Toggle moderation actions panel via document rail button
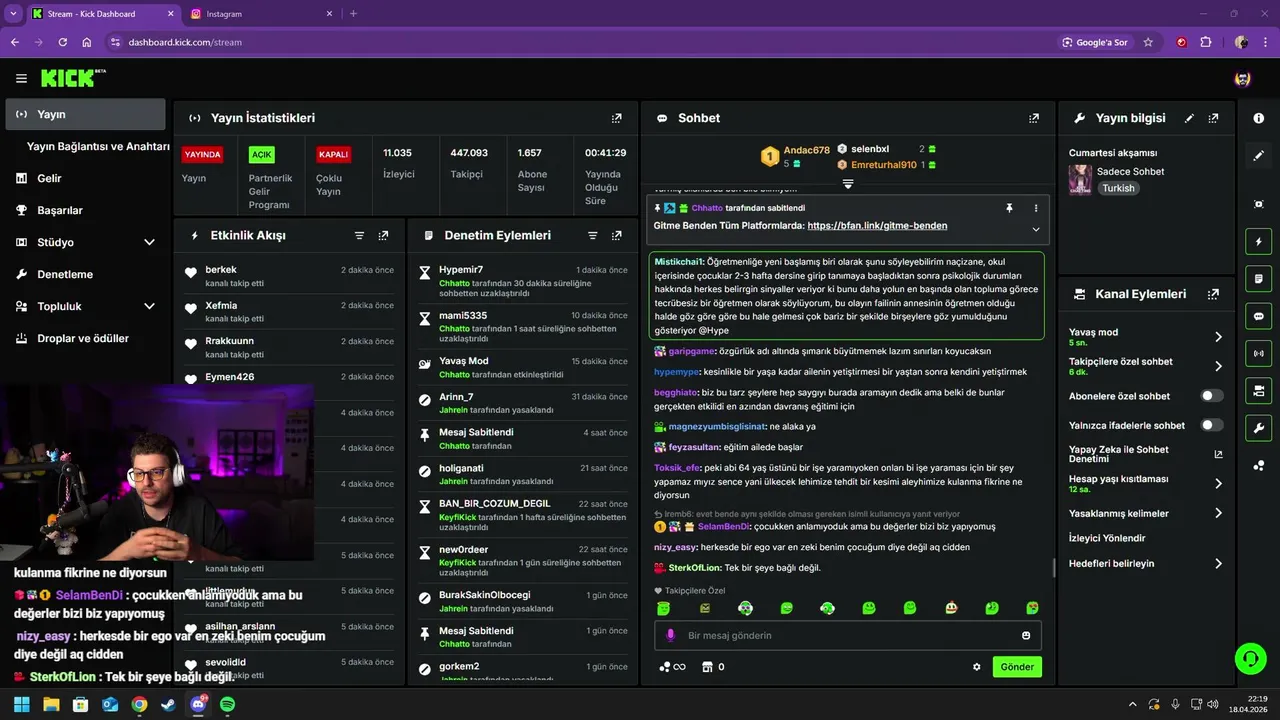The image size is (1280, 720). click(x=1258, y=278)
